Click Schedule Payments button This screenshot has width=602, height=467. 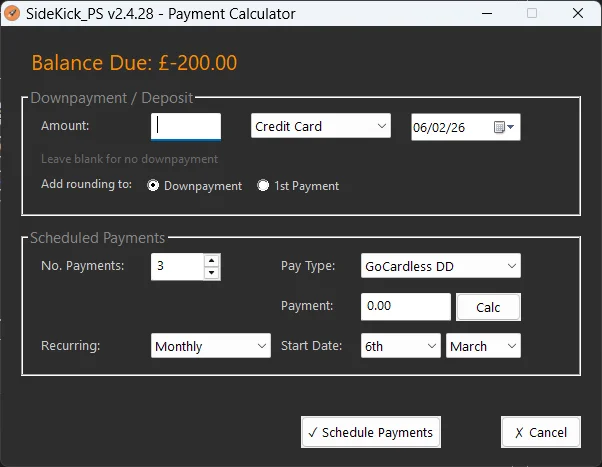pyautogui.click(x=371, y=432)
